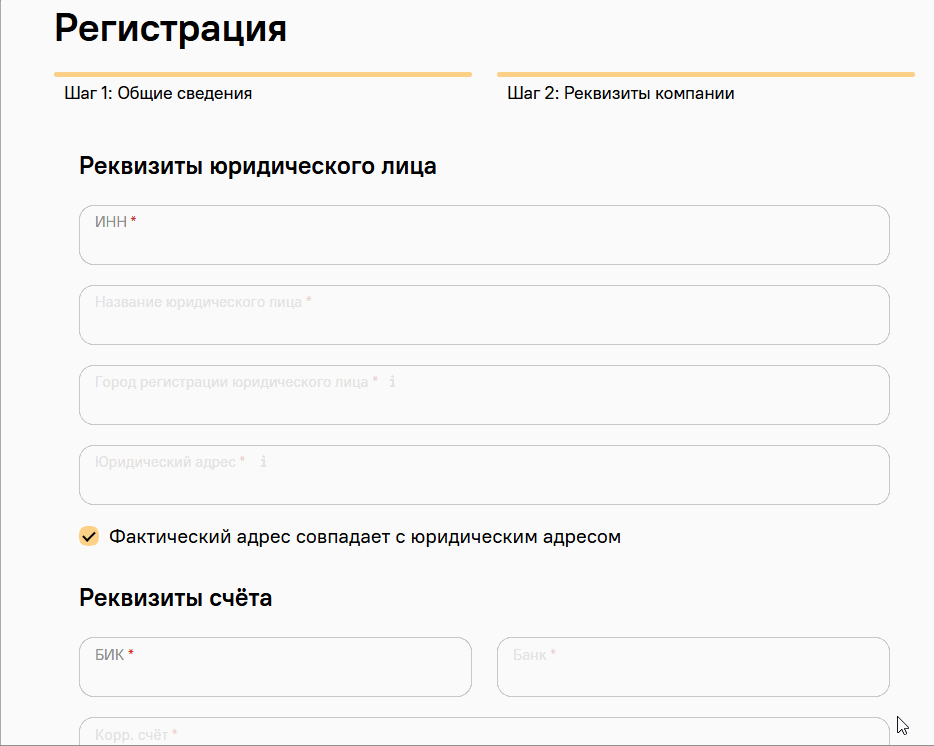Click the yellow progress bar above Шаг 2

click(705, 74)
